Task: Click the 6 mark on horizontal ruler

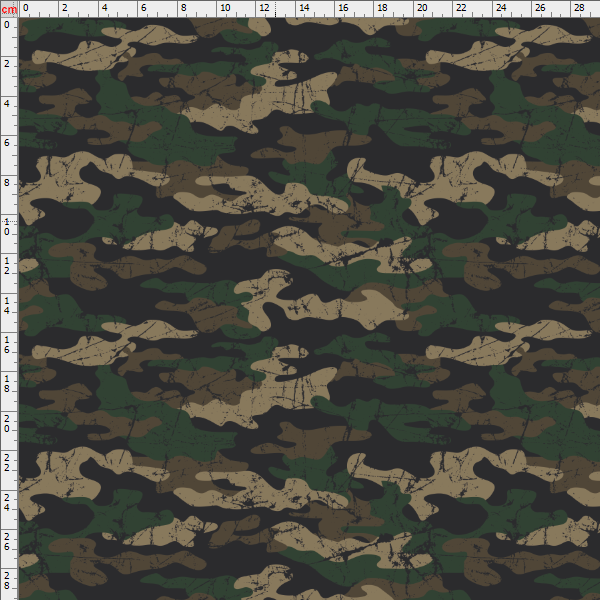Action: tap(143, 8)
